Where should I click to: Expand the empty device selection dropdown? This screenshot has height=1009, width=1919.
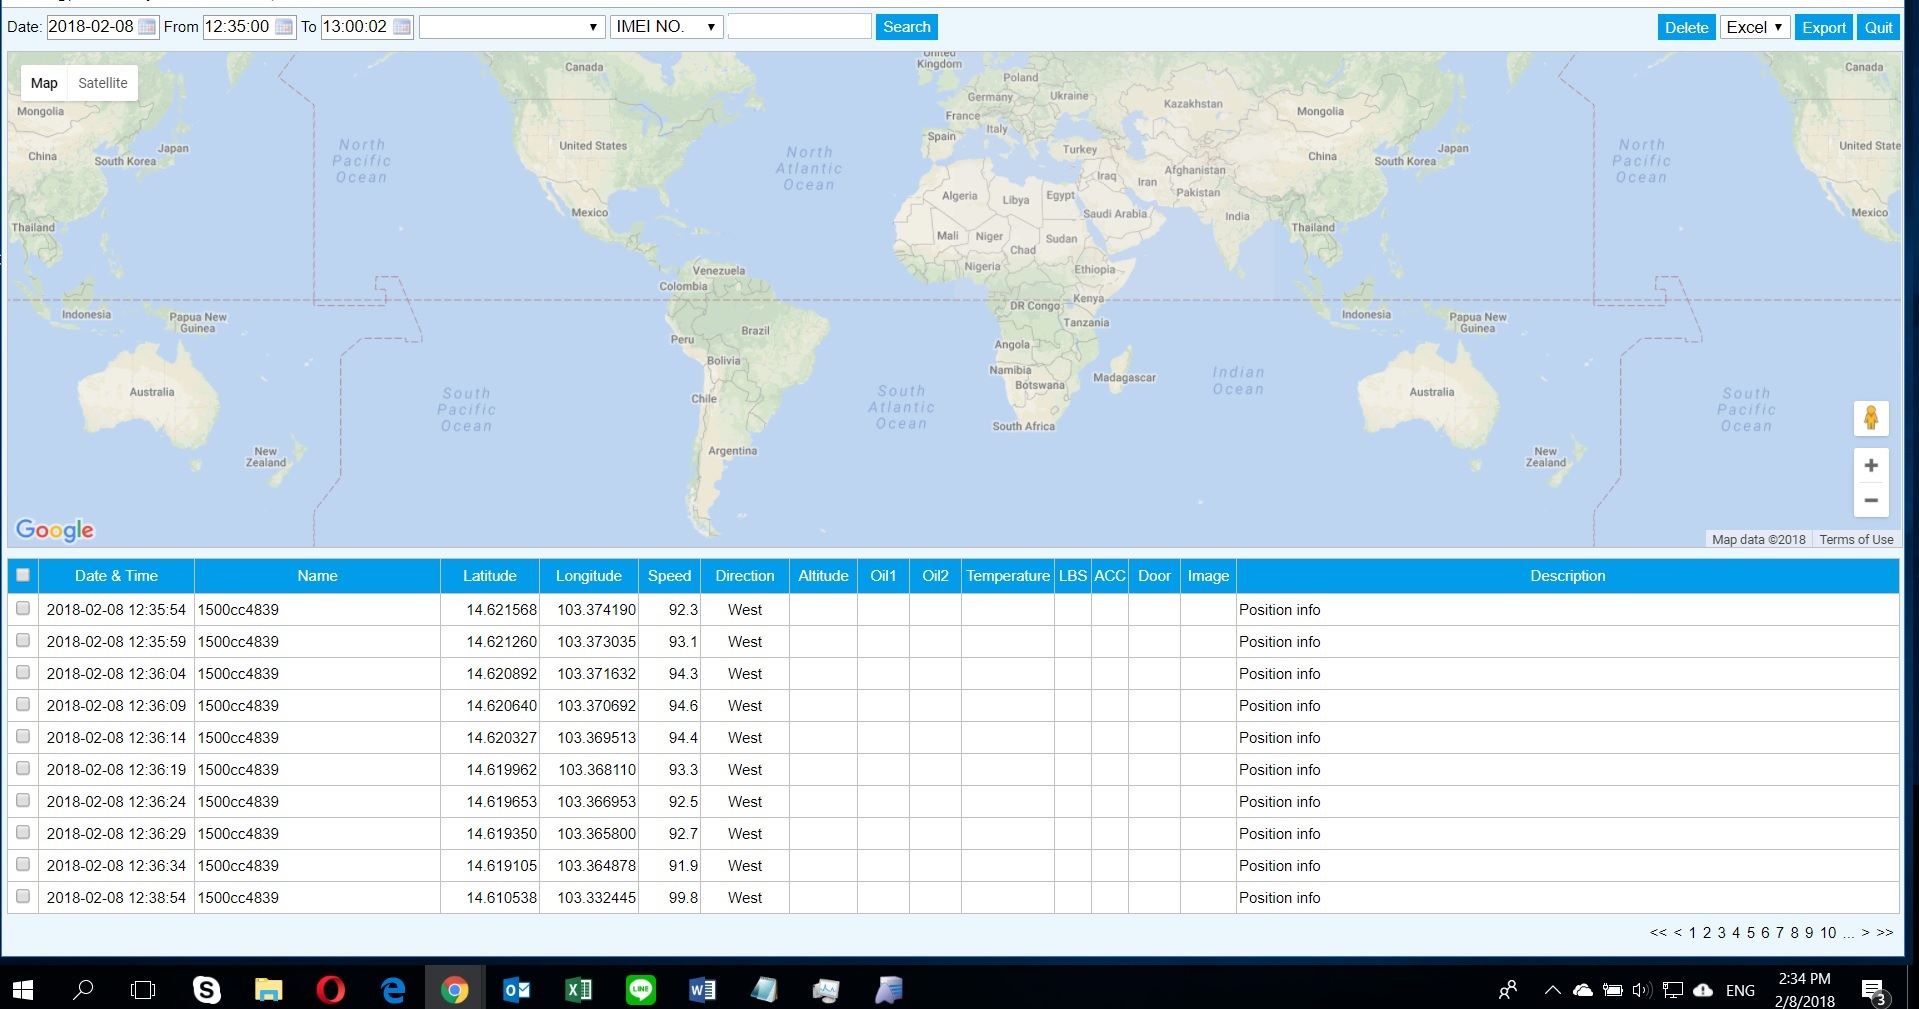[x=511, y=27]
